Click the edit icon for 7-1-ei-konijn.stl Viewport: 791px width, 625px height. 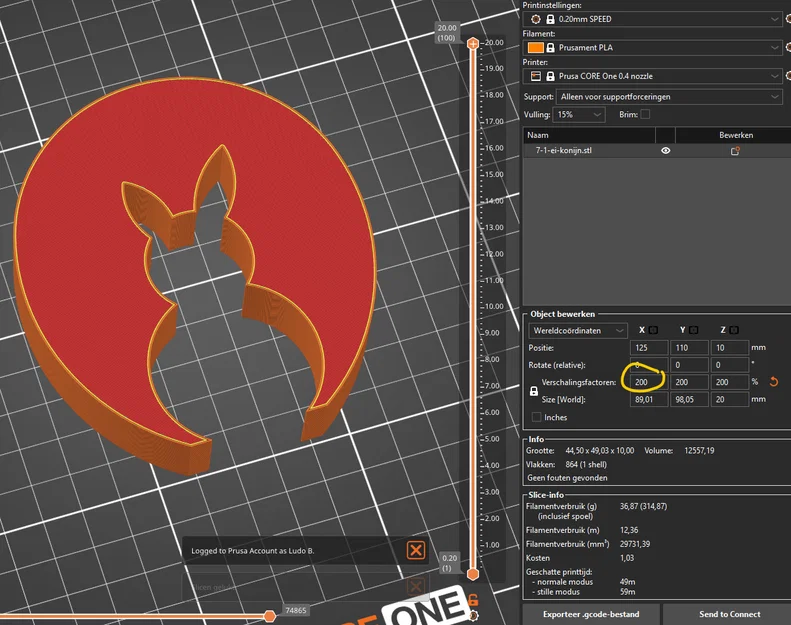pyautogui.click(x=736, y=150)
